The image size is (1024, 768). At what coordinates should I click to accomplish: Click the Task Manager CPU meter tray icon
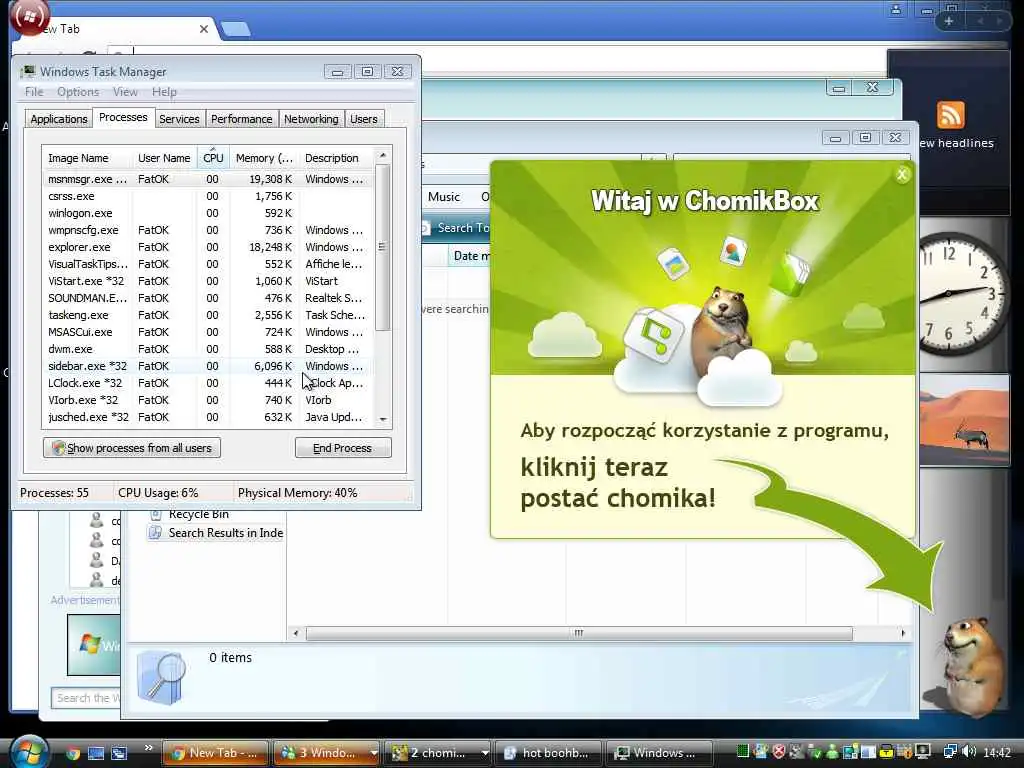(x=743, y=752)
